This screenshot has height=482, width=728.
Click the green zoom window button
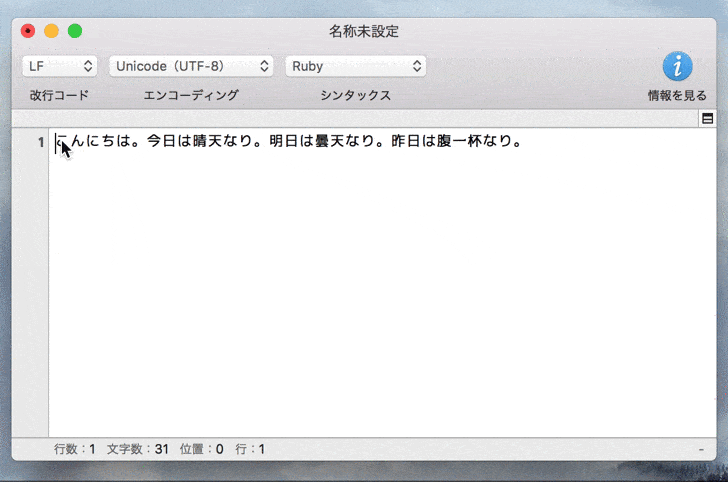[75, 31]
